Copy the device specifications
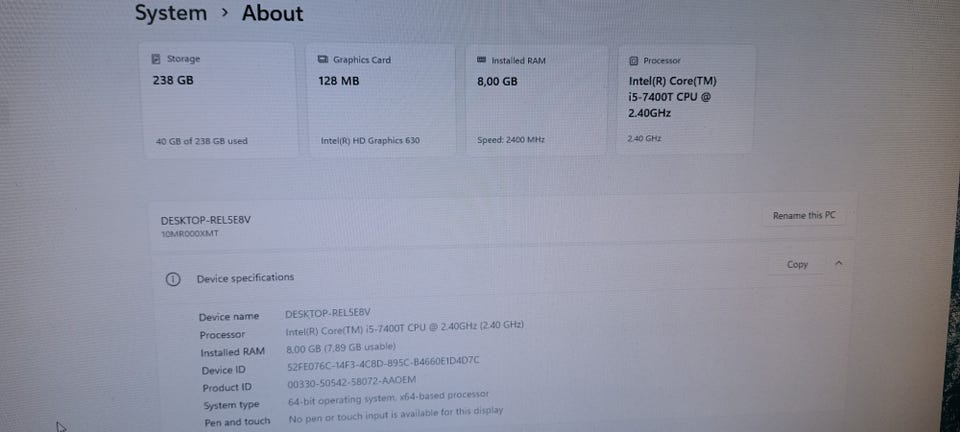 coord(797,265)
